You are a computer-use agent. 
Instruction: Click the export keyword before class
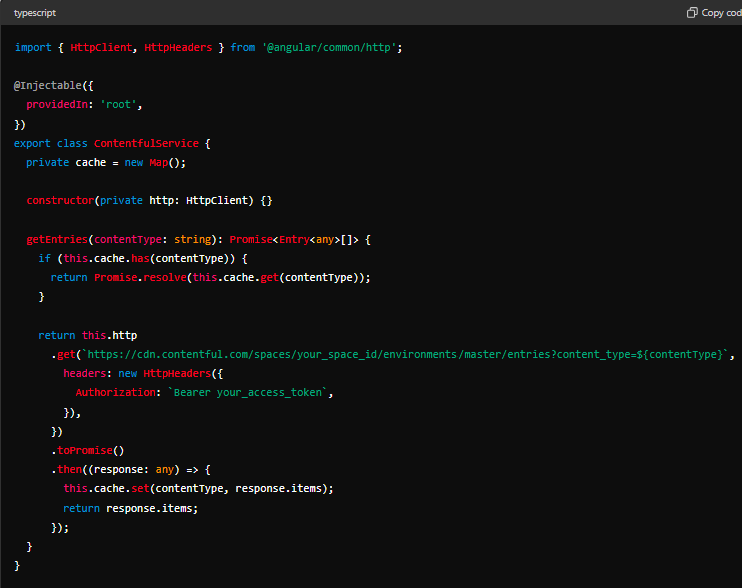point(32,143)
